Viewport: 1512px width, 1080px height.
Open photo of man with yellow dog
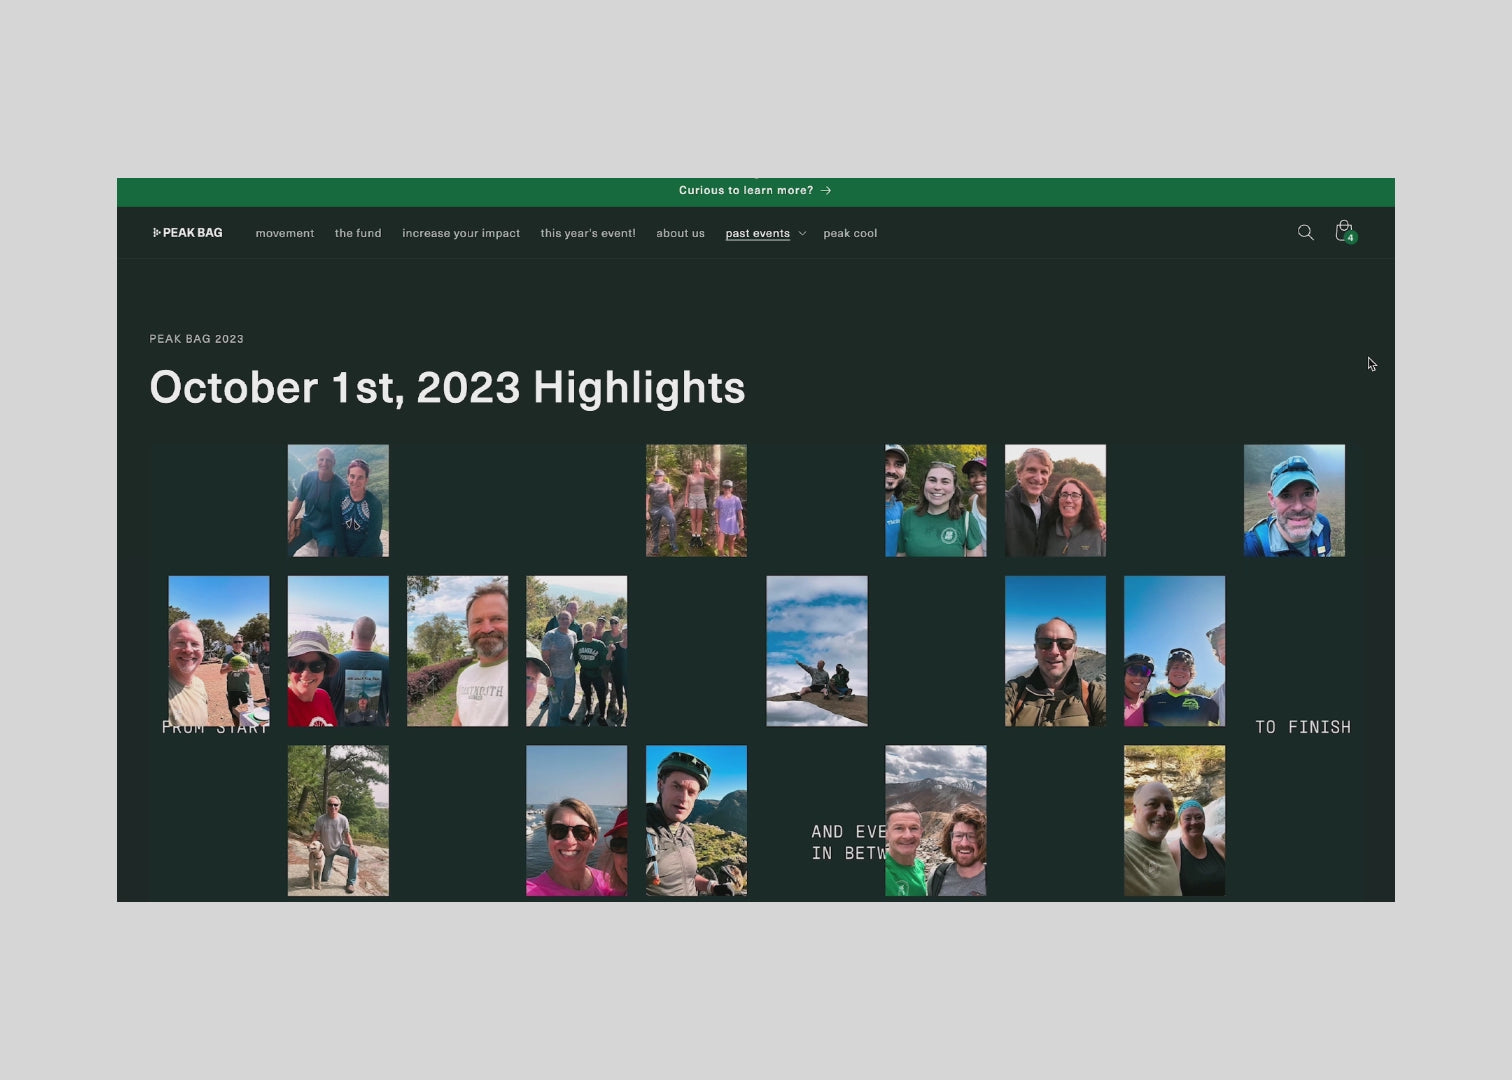(x=338, y=820)
